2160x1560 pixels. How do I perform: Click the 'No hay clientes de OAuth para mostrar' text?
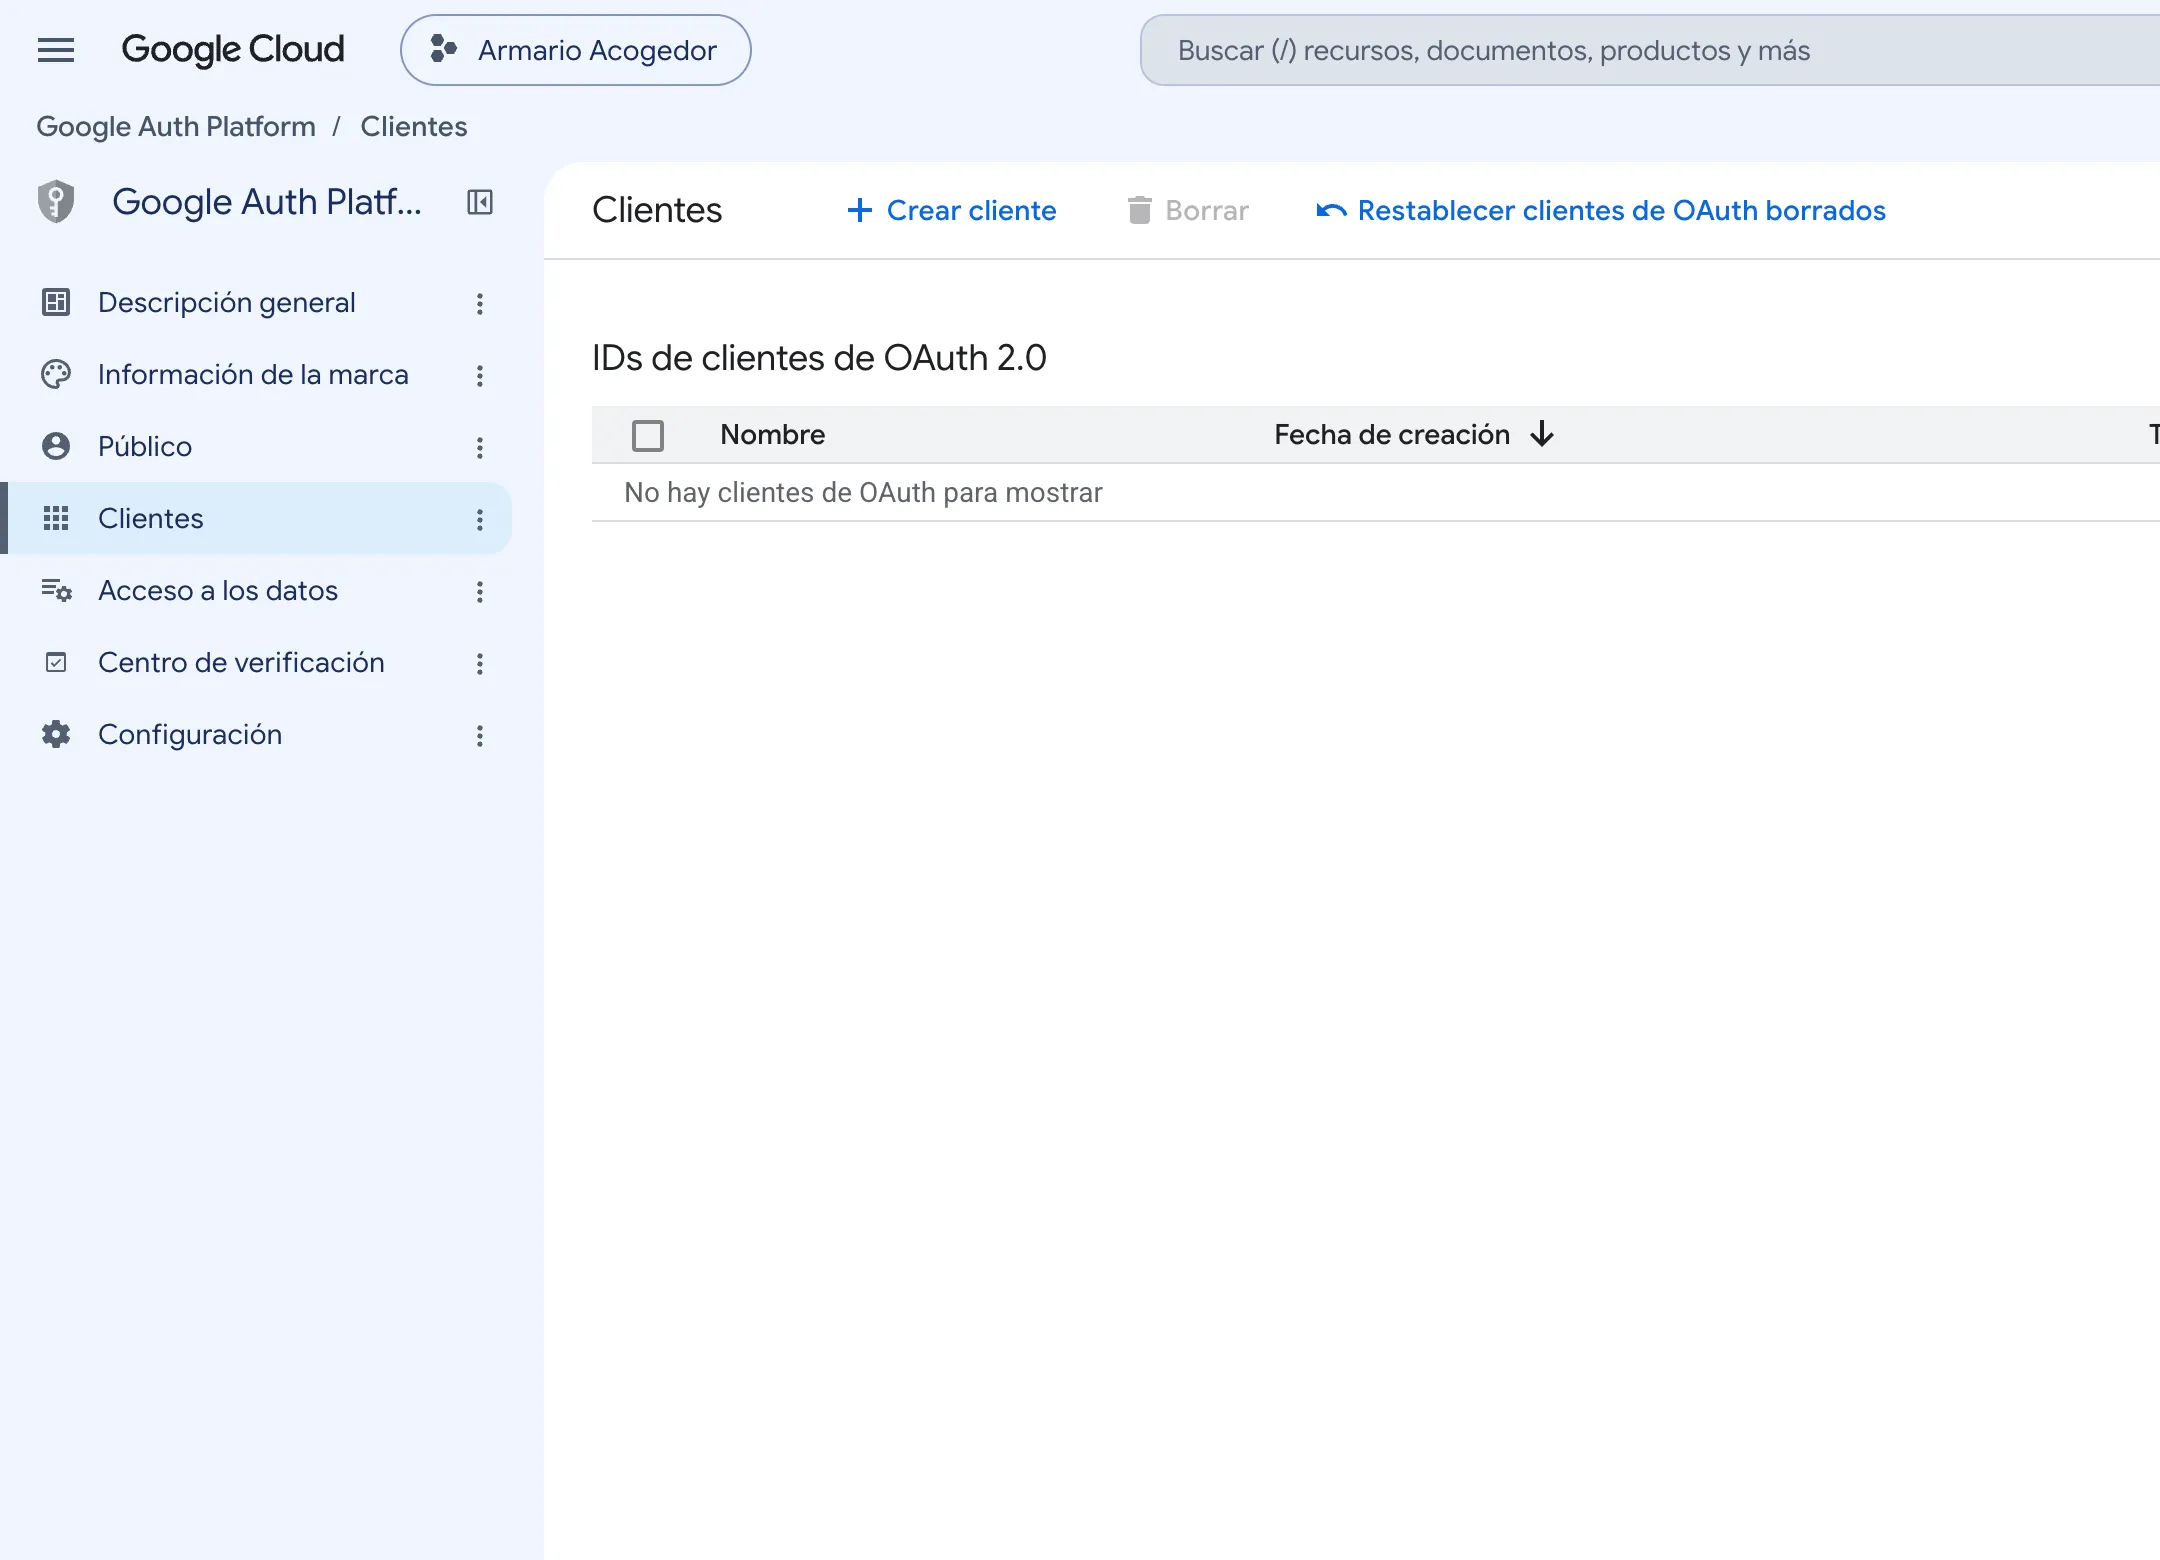pos(863,492)
